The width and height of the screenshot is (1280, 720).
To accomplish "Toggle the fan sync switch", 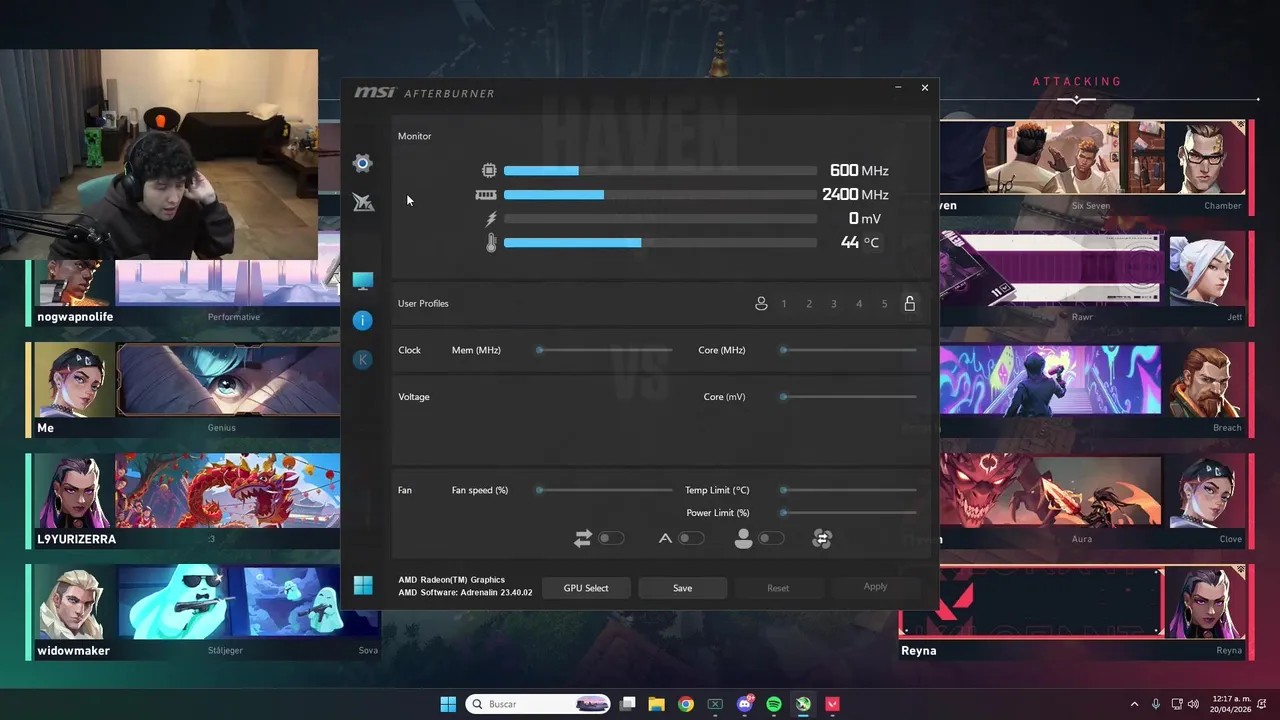I will coord(611,538).
